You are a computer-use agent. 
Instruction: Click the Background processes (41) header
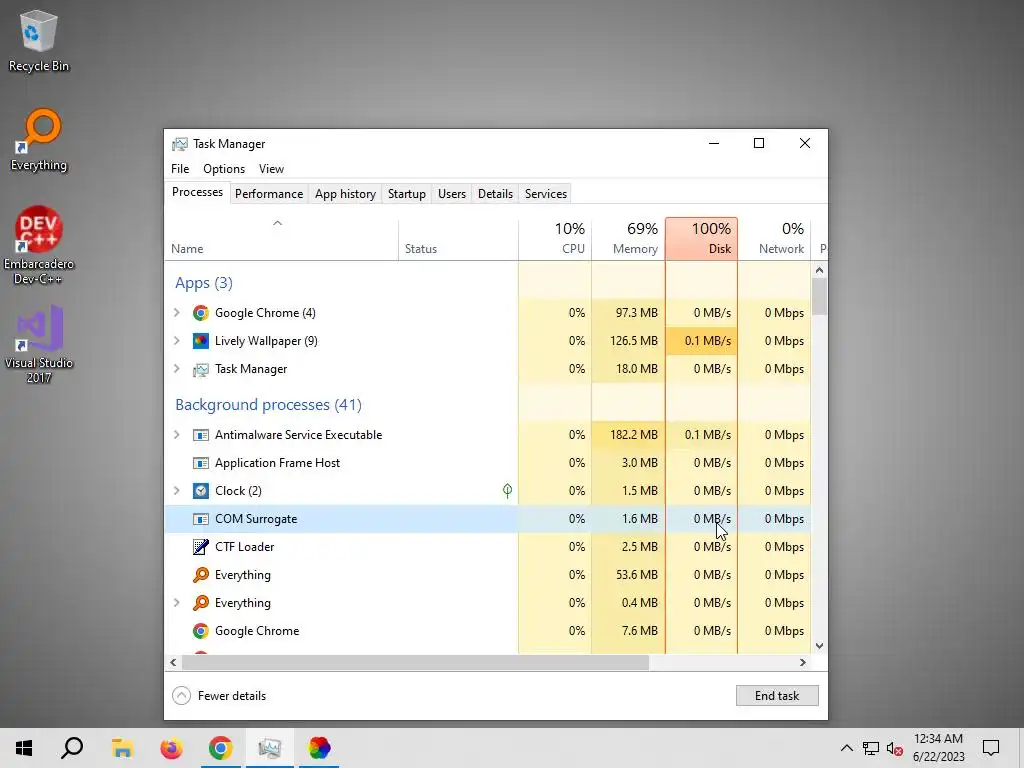coord(268,405)
